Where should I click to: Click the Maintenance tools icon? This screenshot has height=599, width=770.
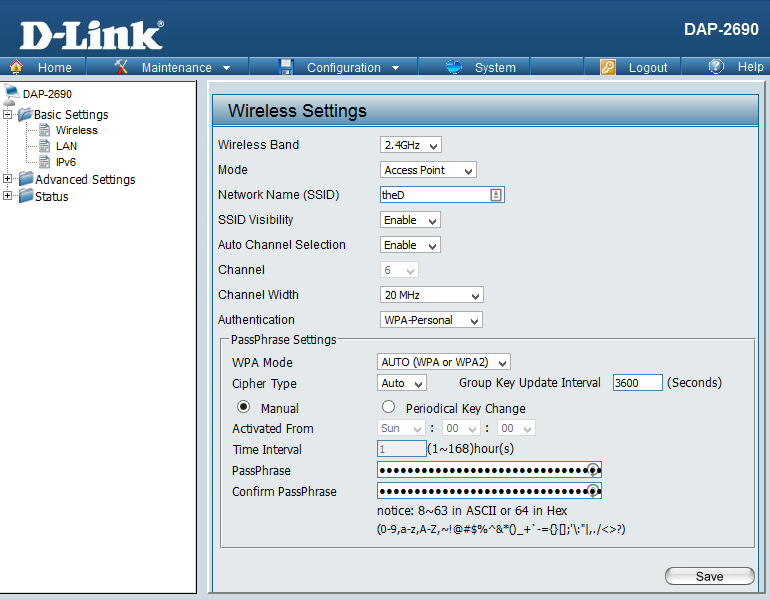(x=121, y=66)
